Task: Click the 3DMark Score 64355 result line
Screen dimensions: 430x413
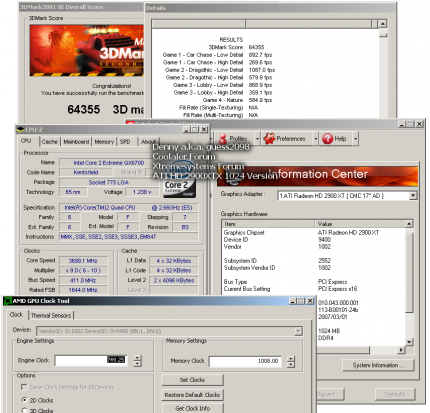Action: point(236,47)
